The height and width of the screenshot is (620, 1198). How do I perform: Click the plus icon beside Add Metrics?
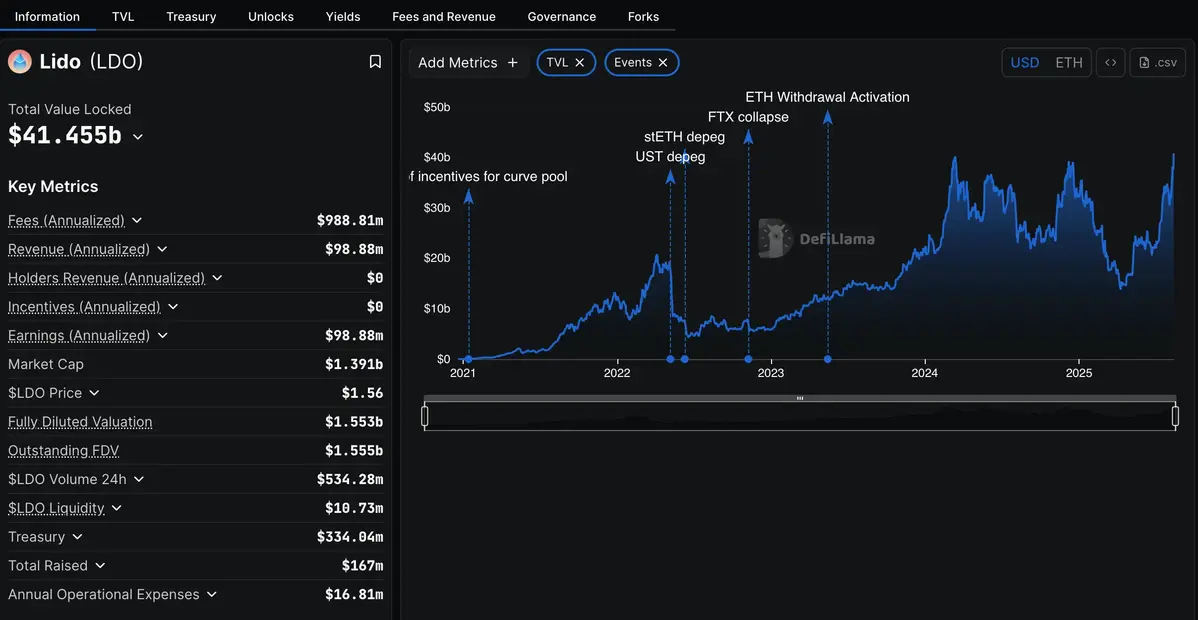point(512,62)
